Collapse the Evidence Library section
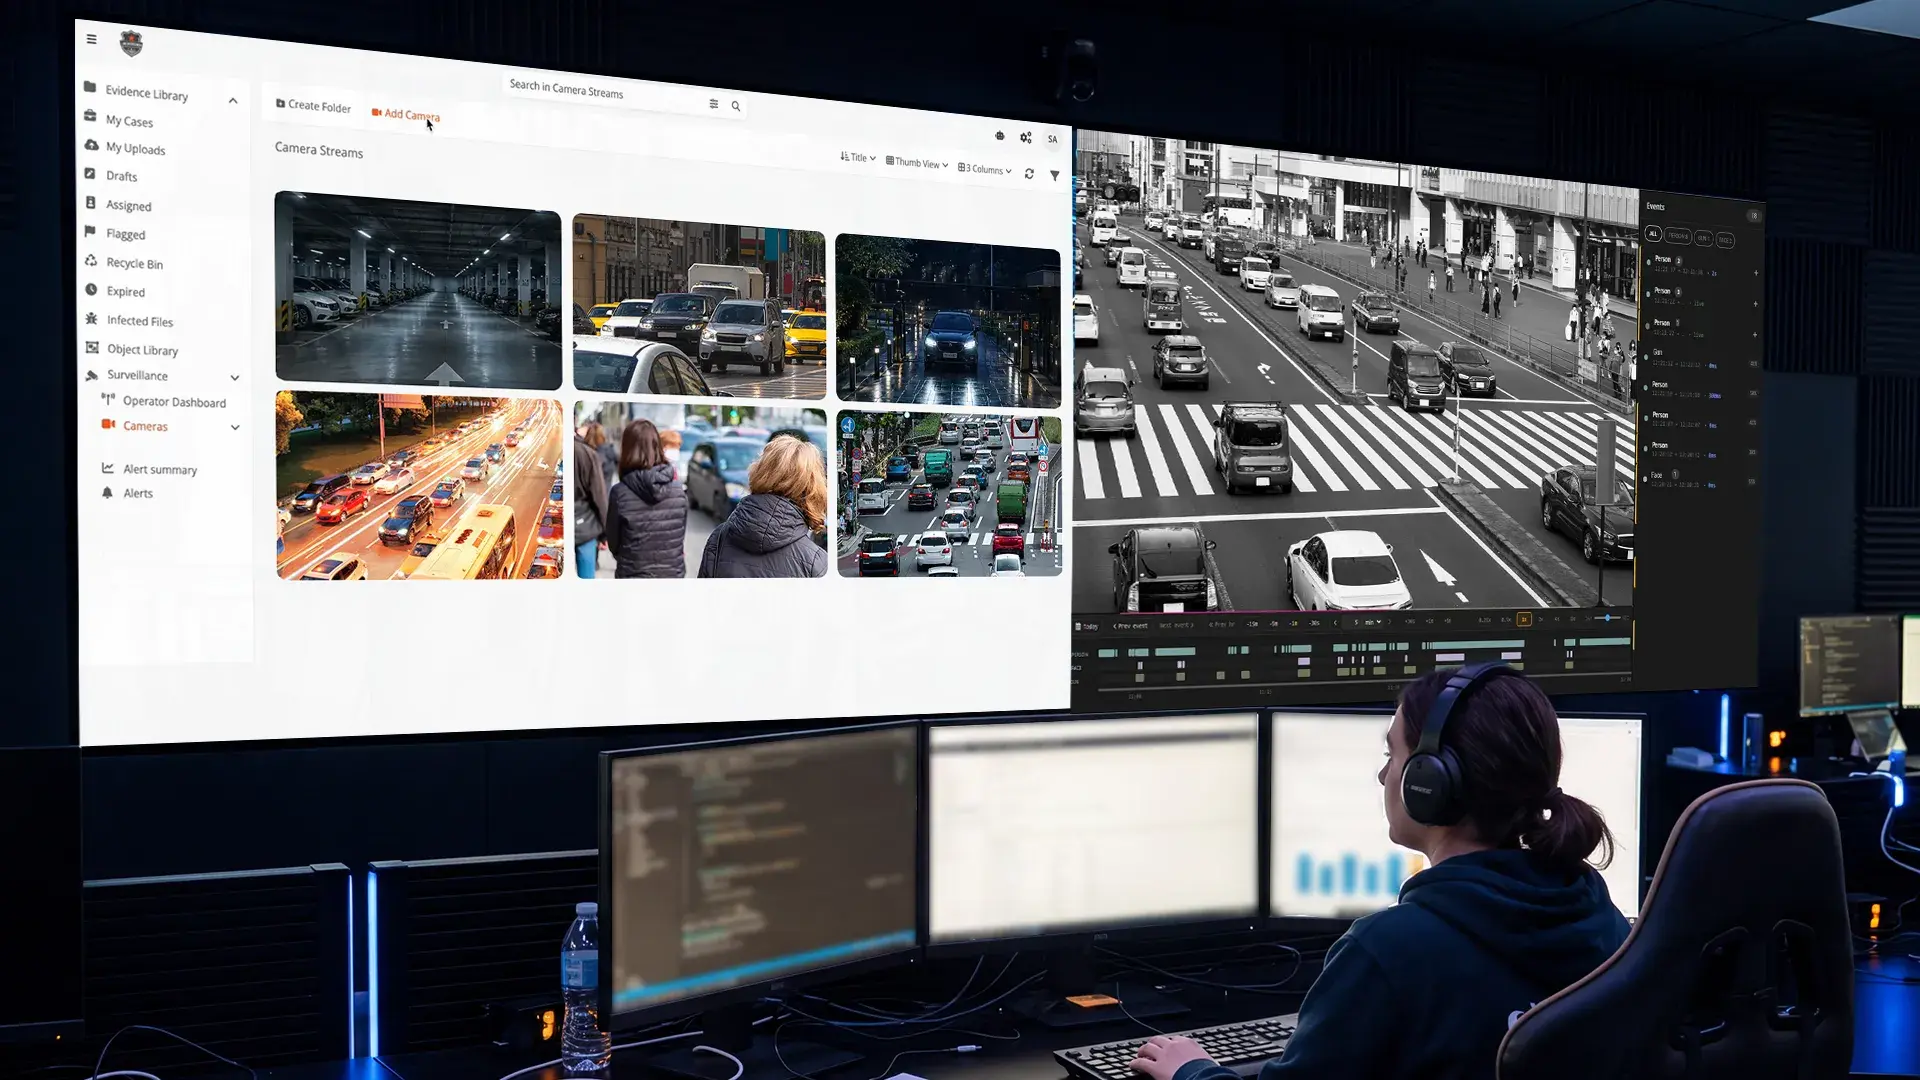The height and width of the screenshot is (1080, 1920). 233,100
